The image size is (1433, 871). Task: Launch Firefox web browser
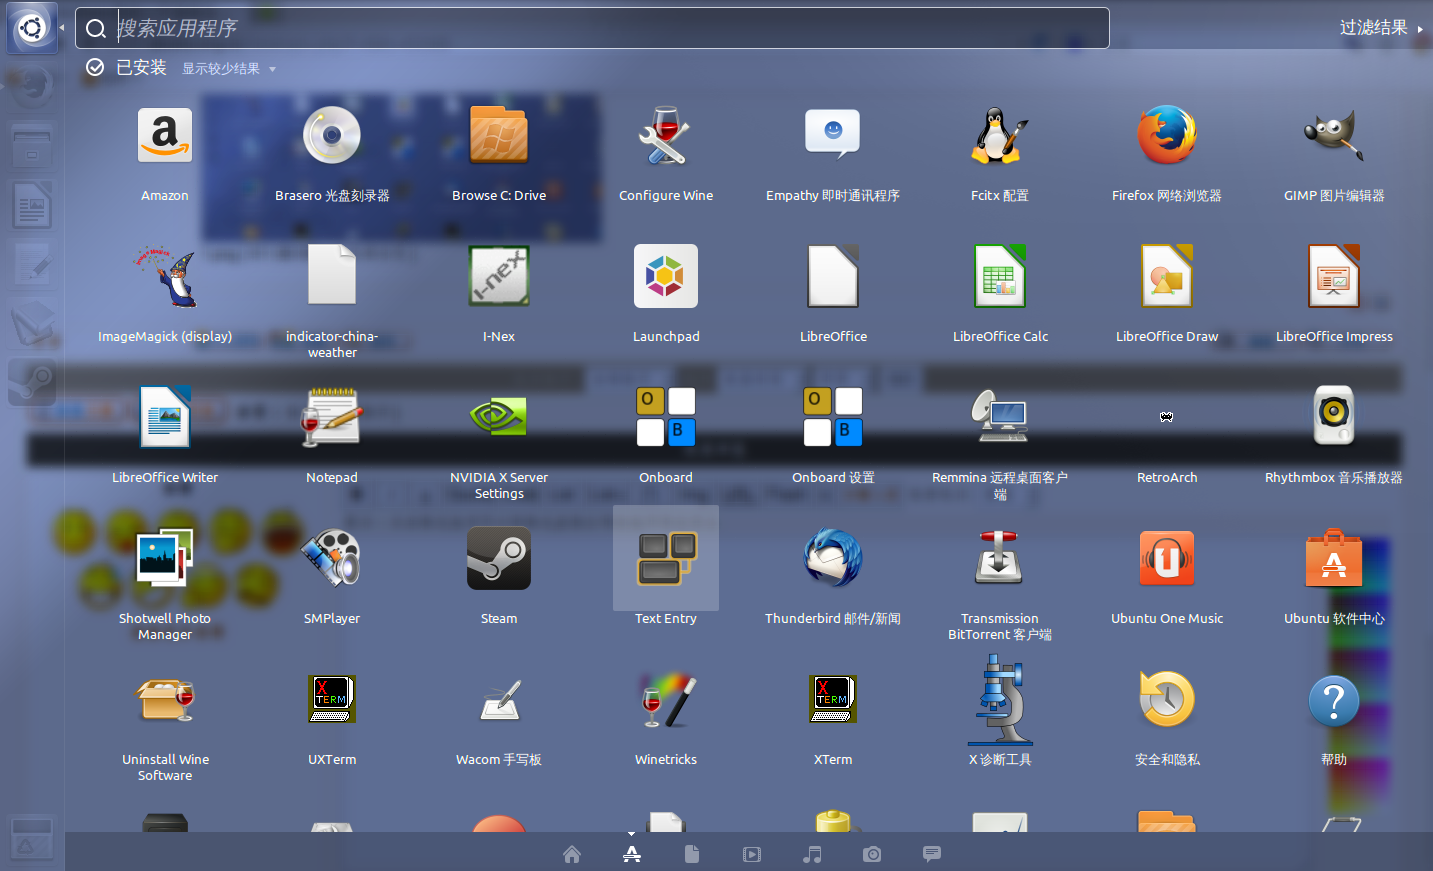coord(1167,136)
